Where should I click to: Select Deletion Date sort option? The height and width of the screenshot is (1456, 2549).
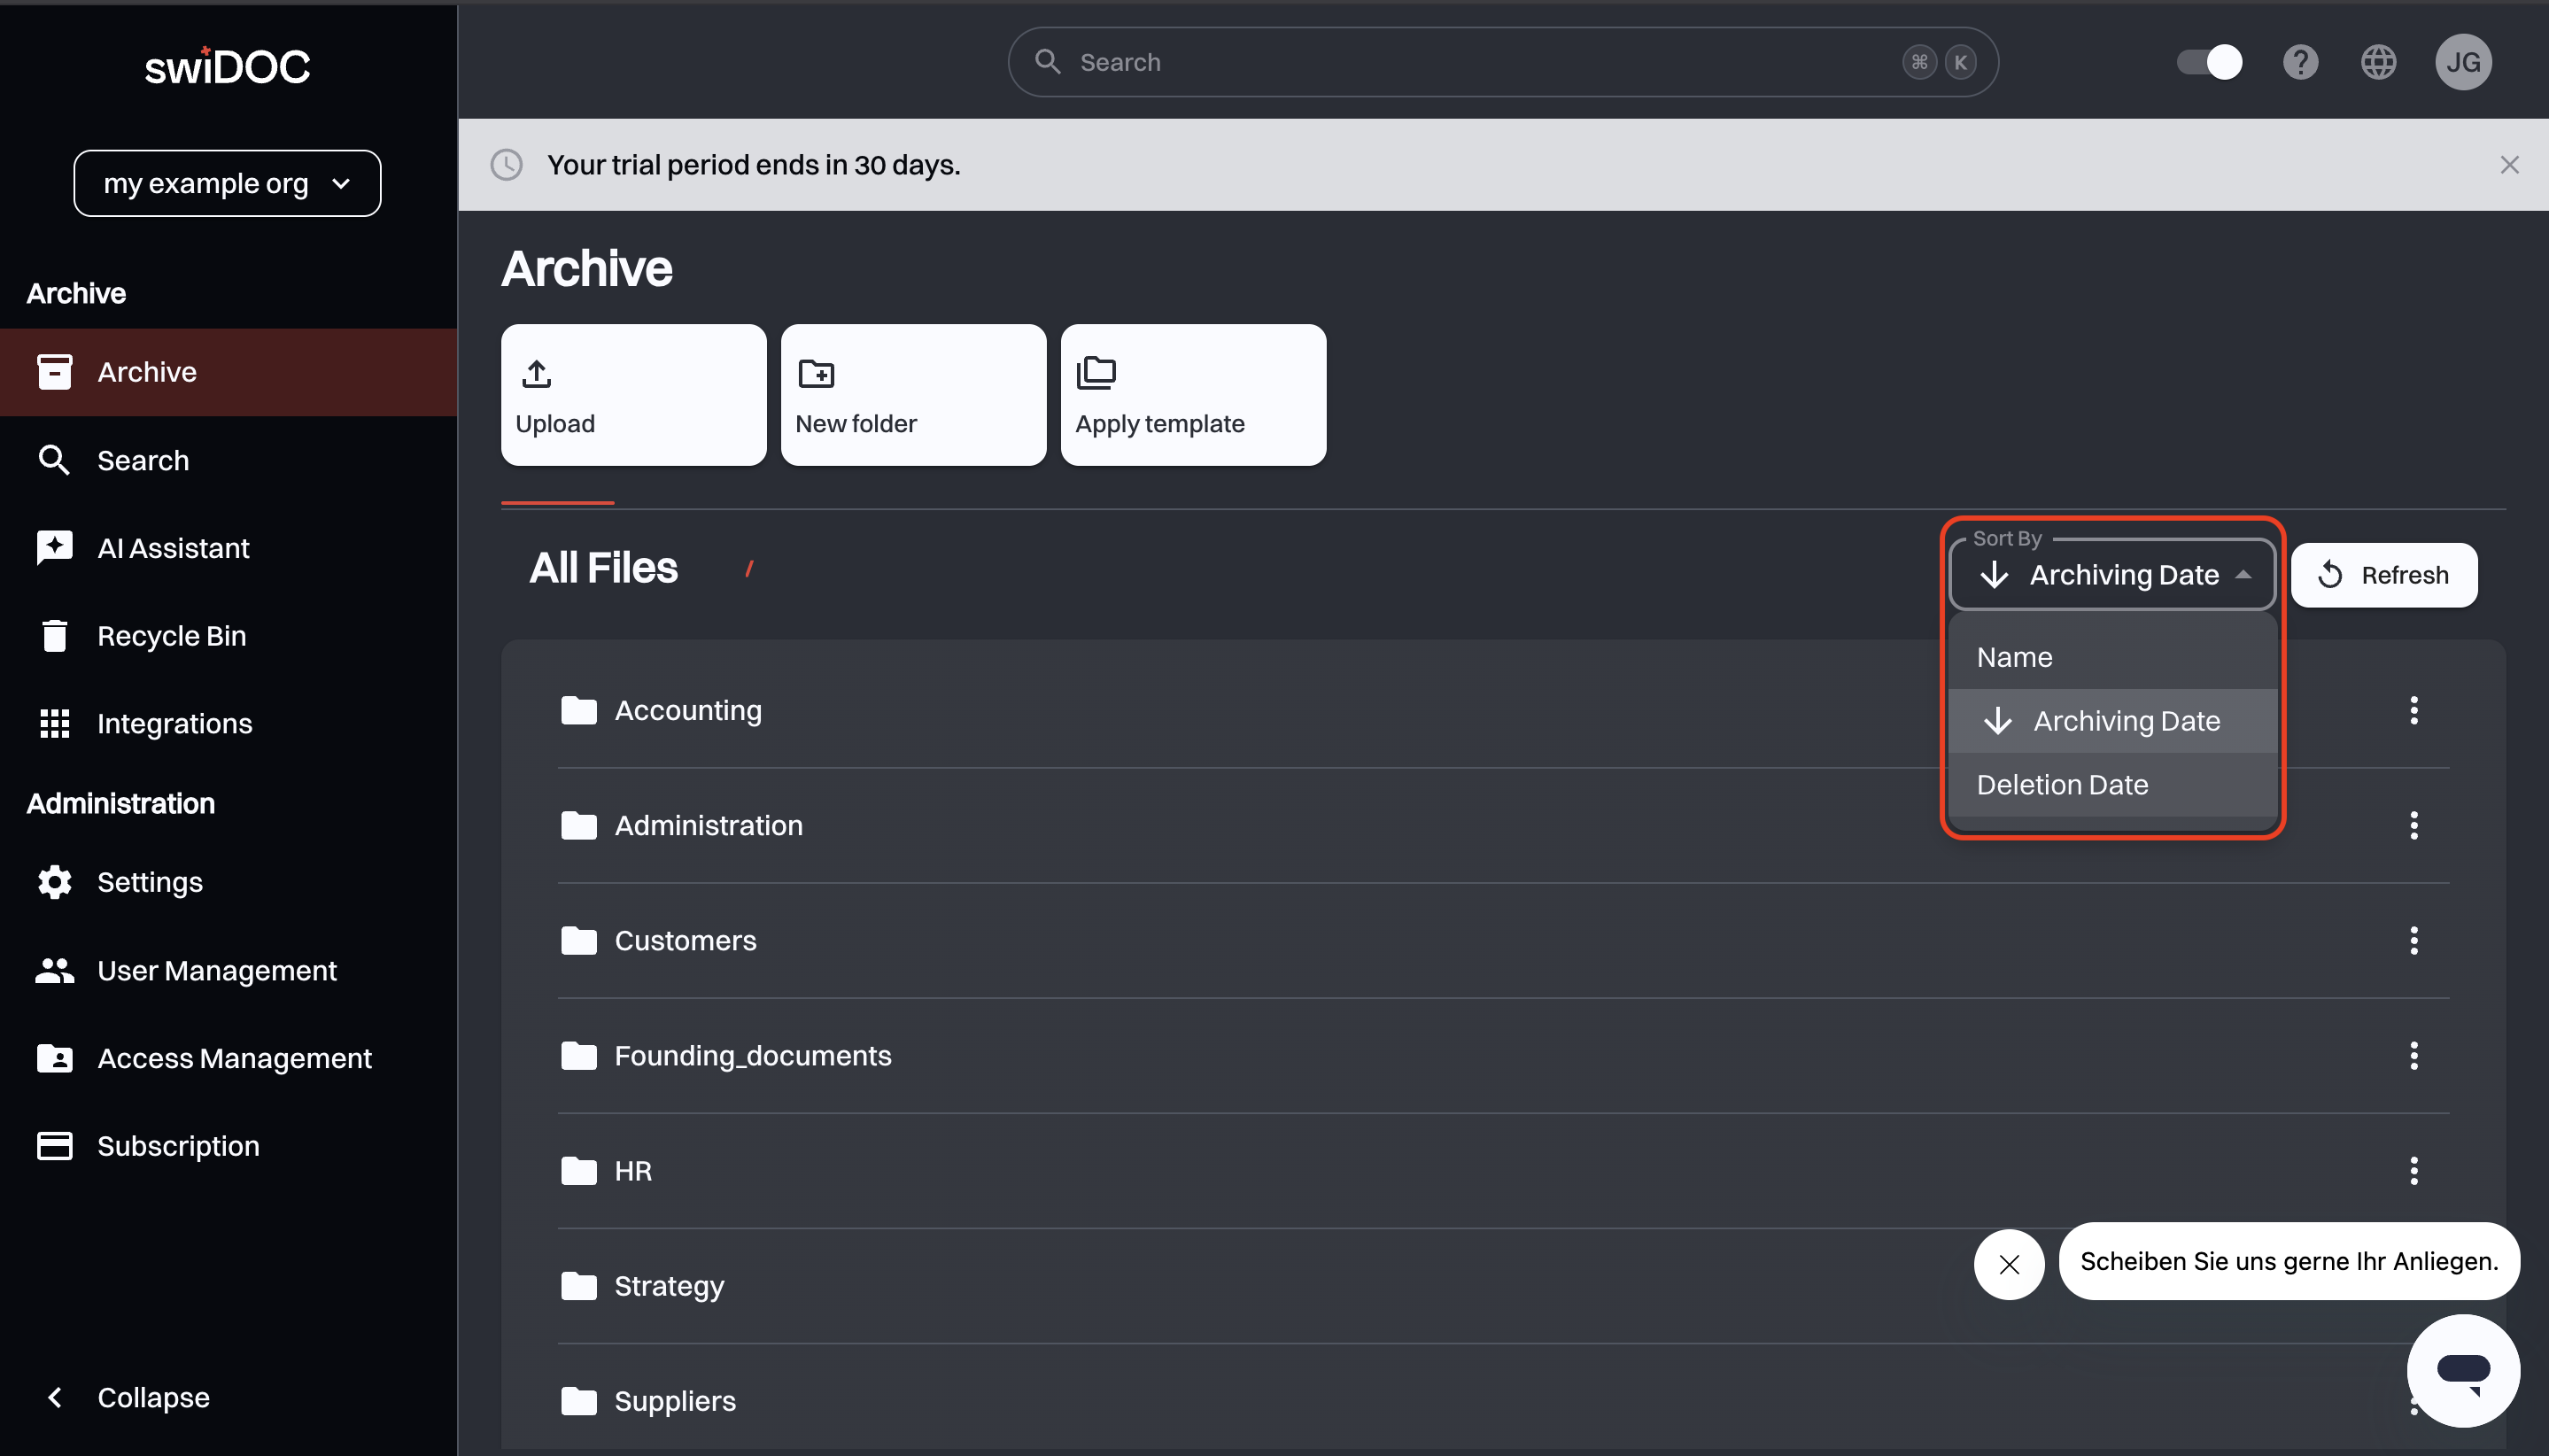2112,785
